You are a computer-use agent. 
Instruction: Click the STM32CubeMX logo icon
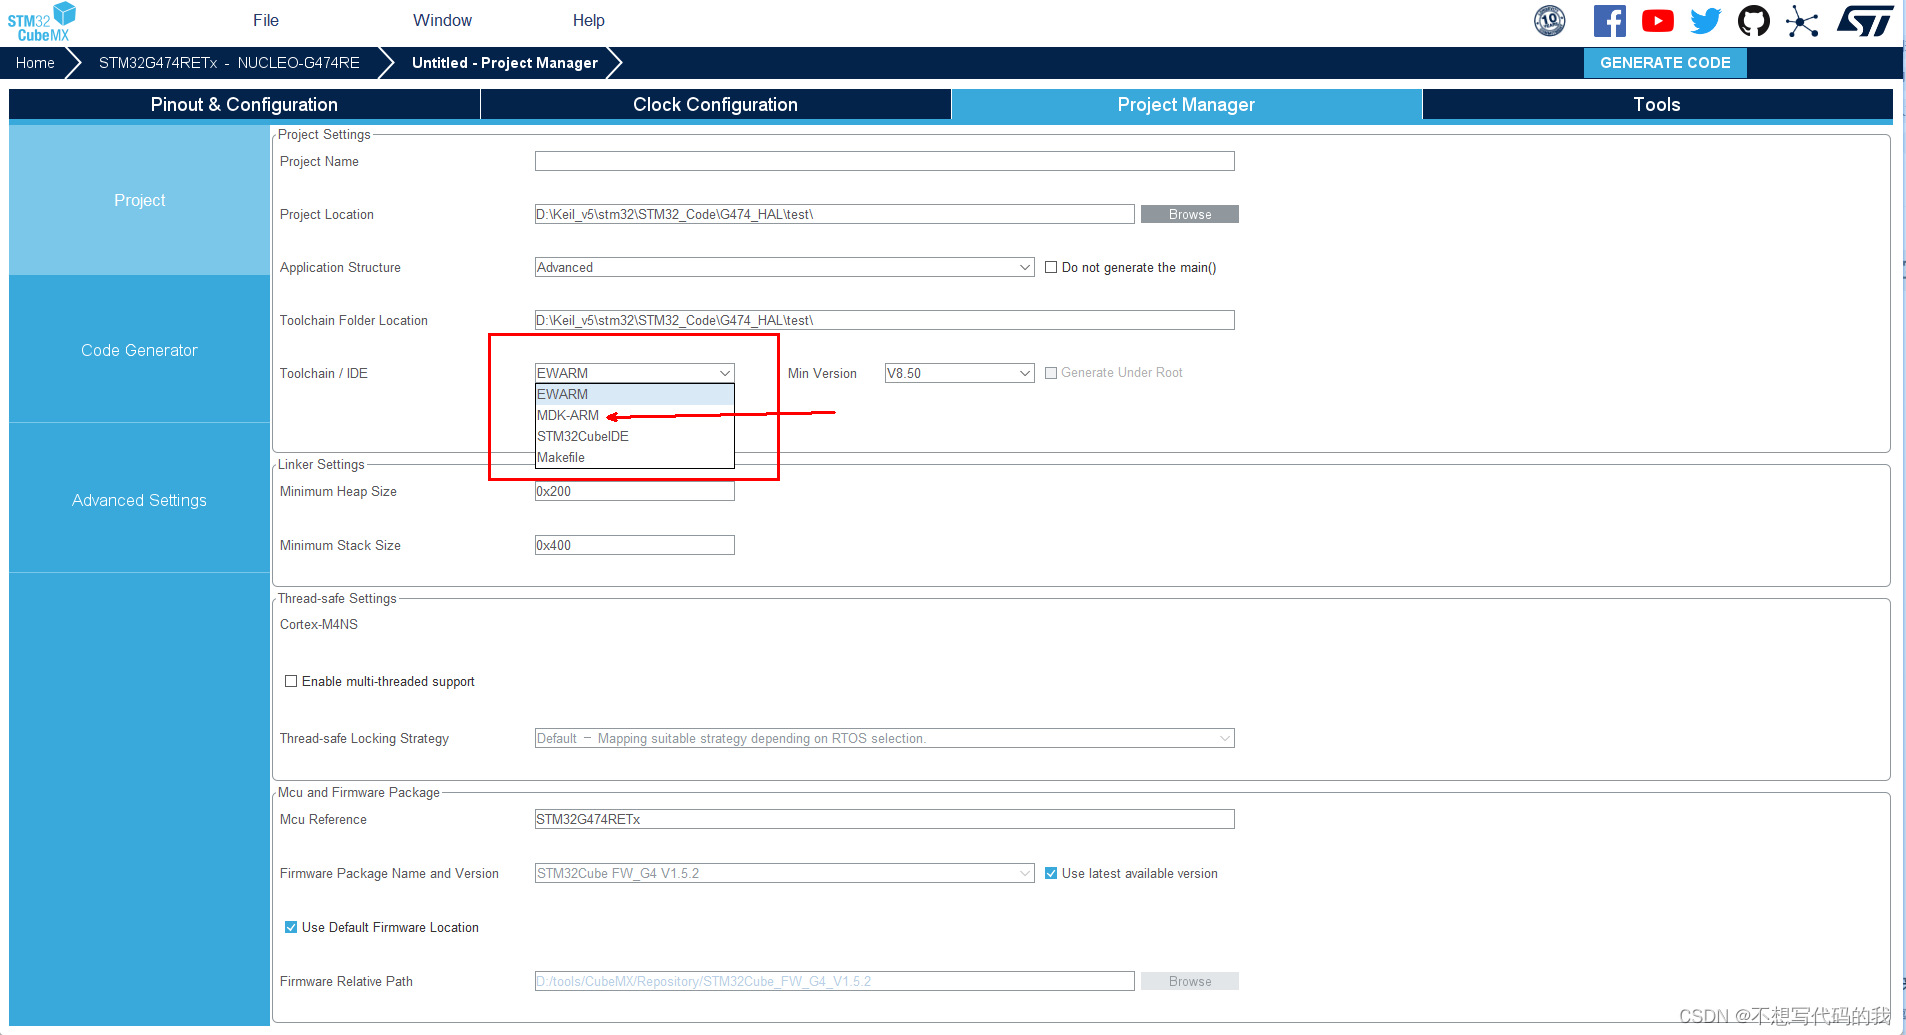[41, 22]
